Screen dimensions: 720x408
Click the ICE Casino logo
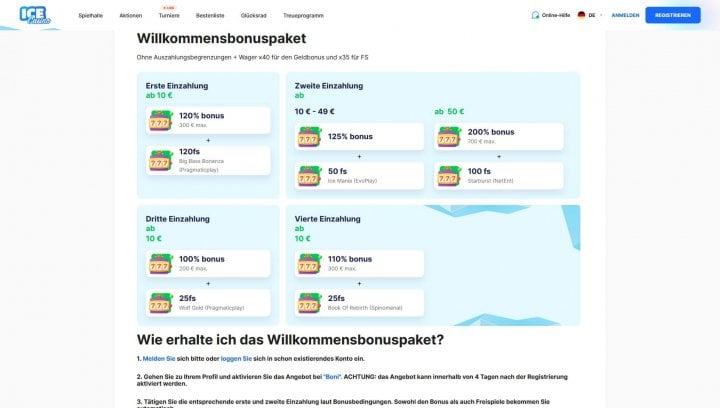pyautogui.click(x=34, y=15)
